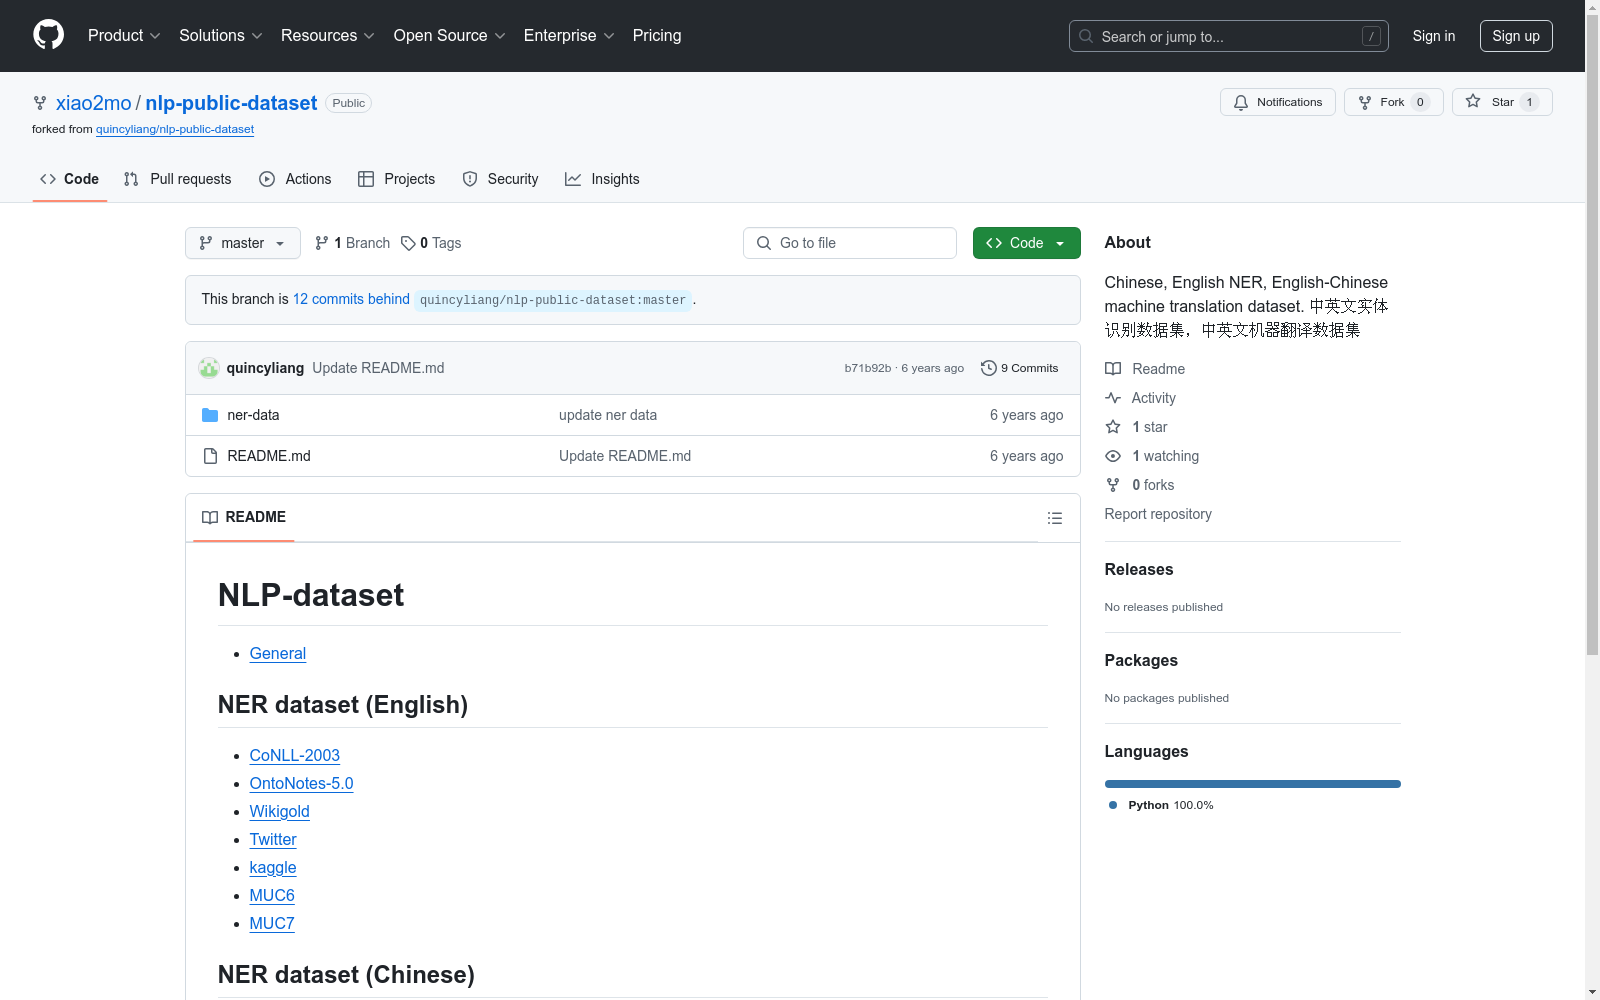Focus the Search or jump to field

tap(1229, 36)
